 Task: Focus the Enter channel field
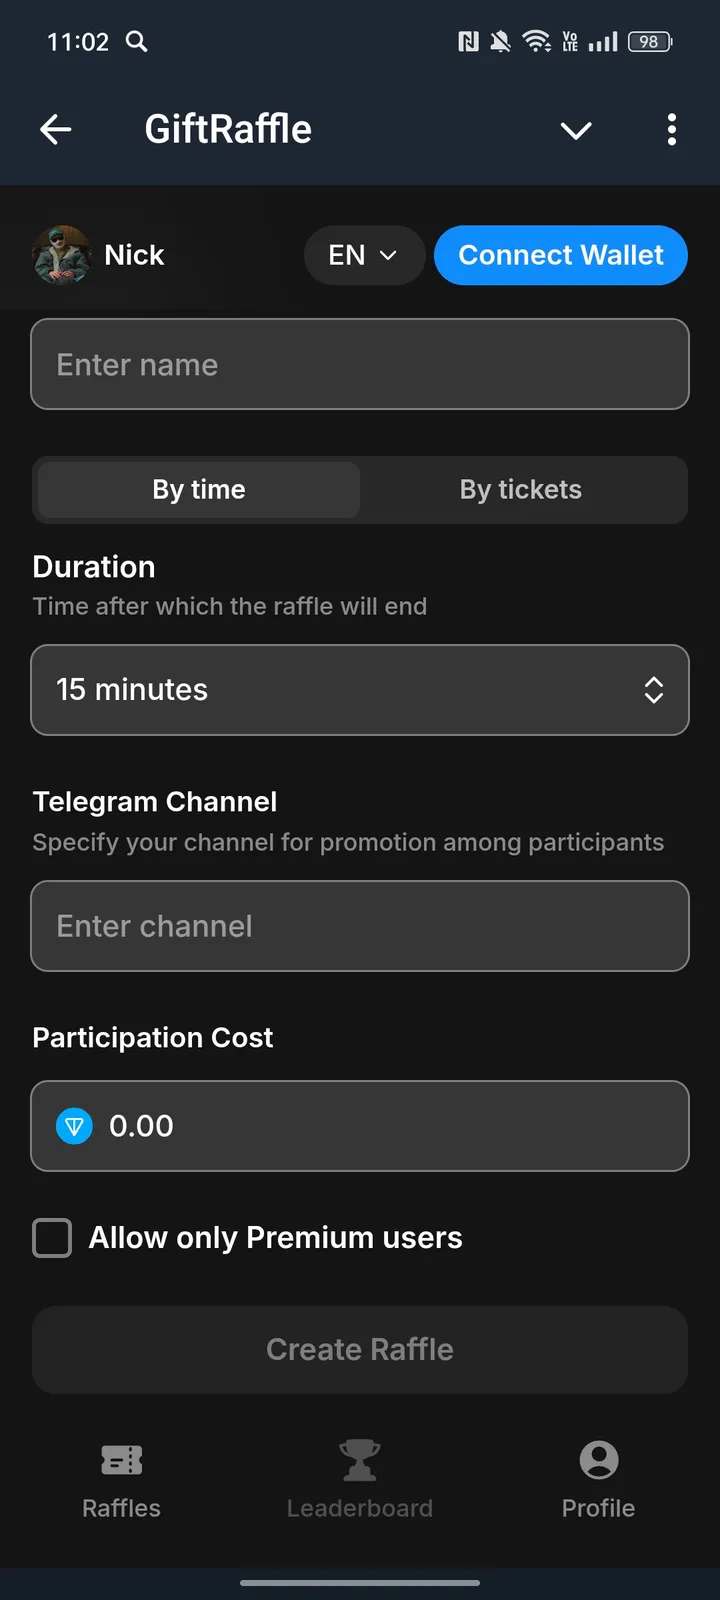pos(360,926)
